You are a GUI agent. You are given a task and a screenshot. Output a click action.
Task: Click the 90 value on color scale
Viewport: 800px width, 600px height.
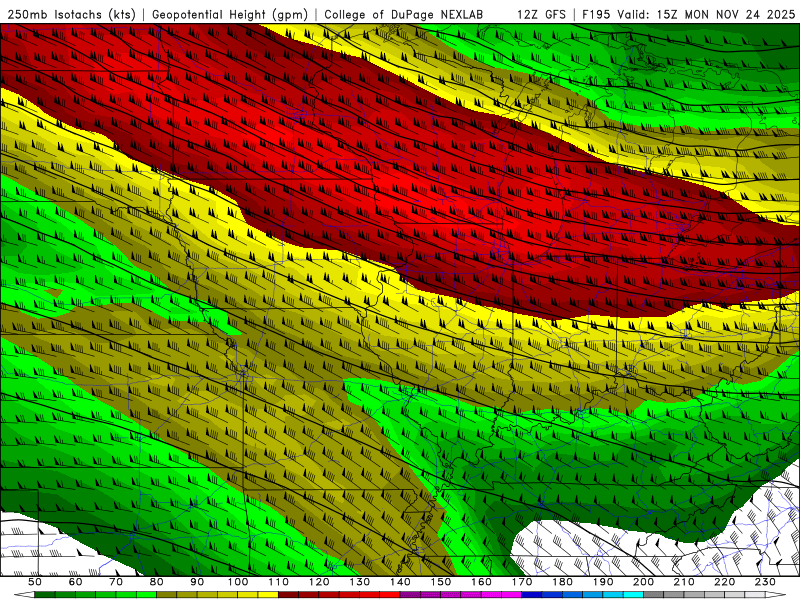pos(197,582)
